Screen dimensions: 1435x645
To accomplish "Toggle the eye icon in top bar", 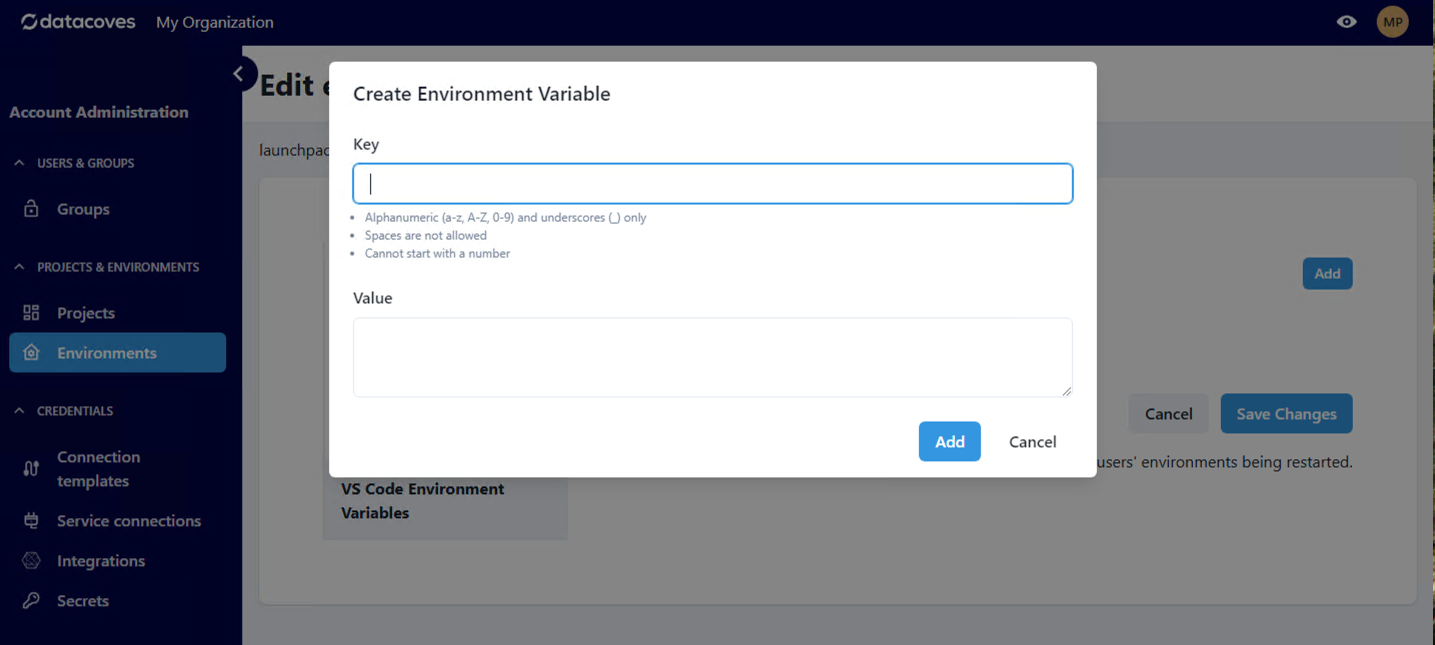I will pos(1347,22).
